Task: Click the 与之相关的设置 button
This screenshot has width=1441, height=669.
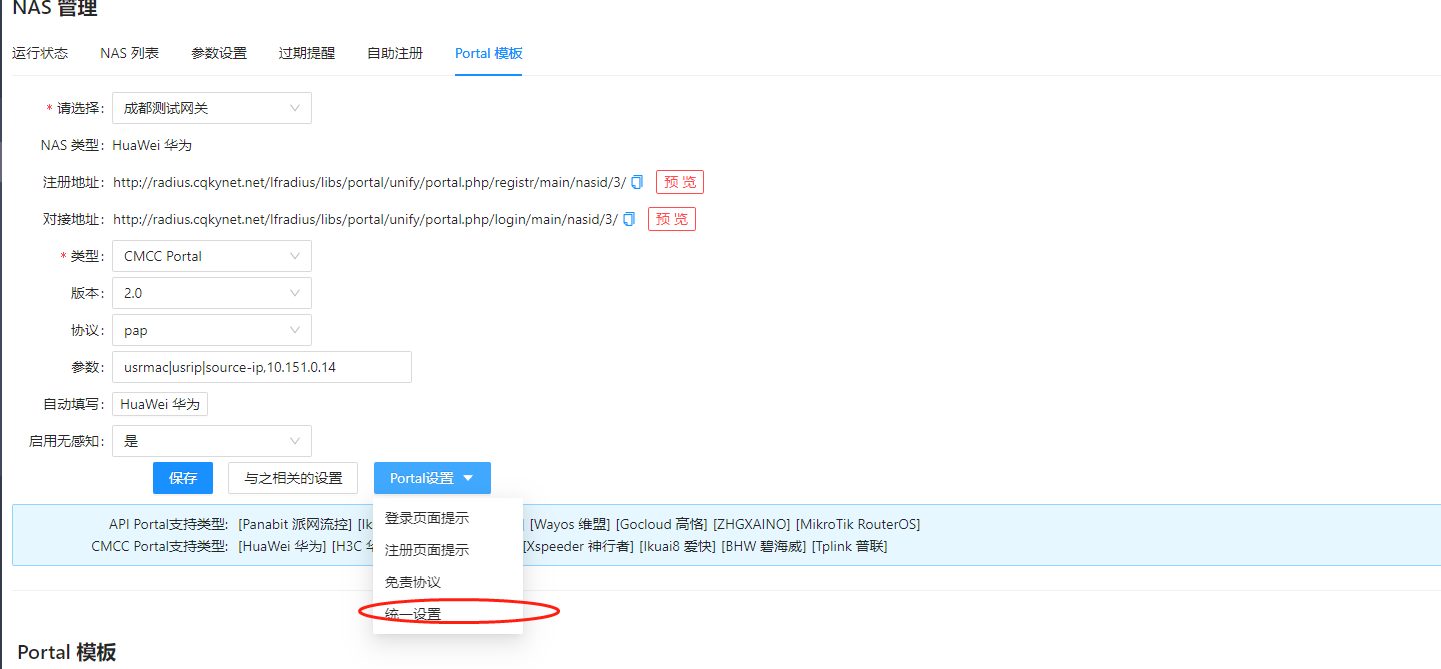Action: pyautogui.click(x=293, y=478)
